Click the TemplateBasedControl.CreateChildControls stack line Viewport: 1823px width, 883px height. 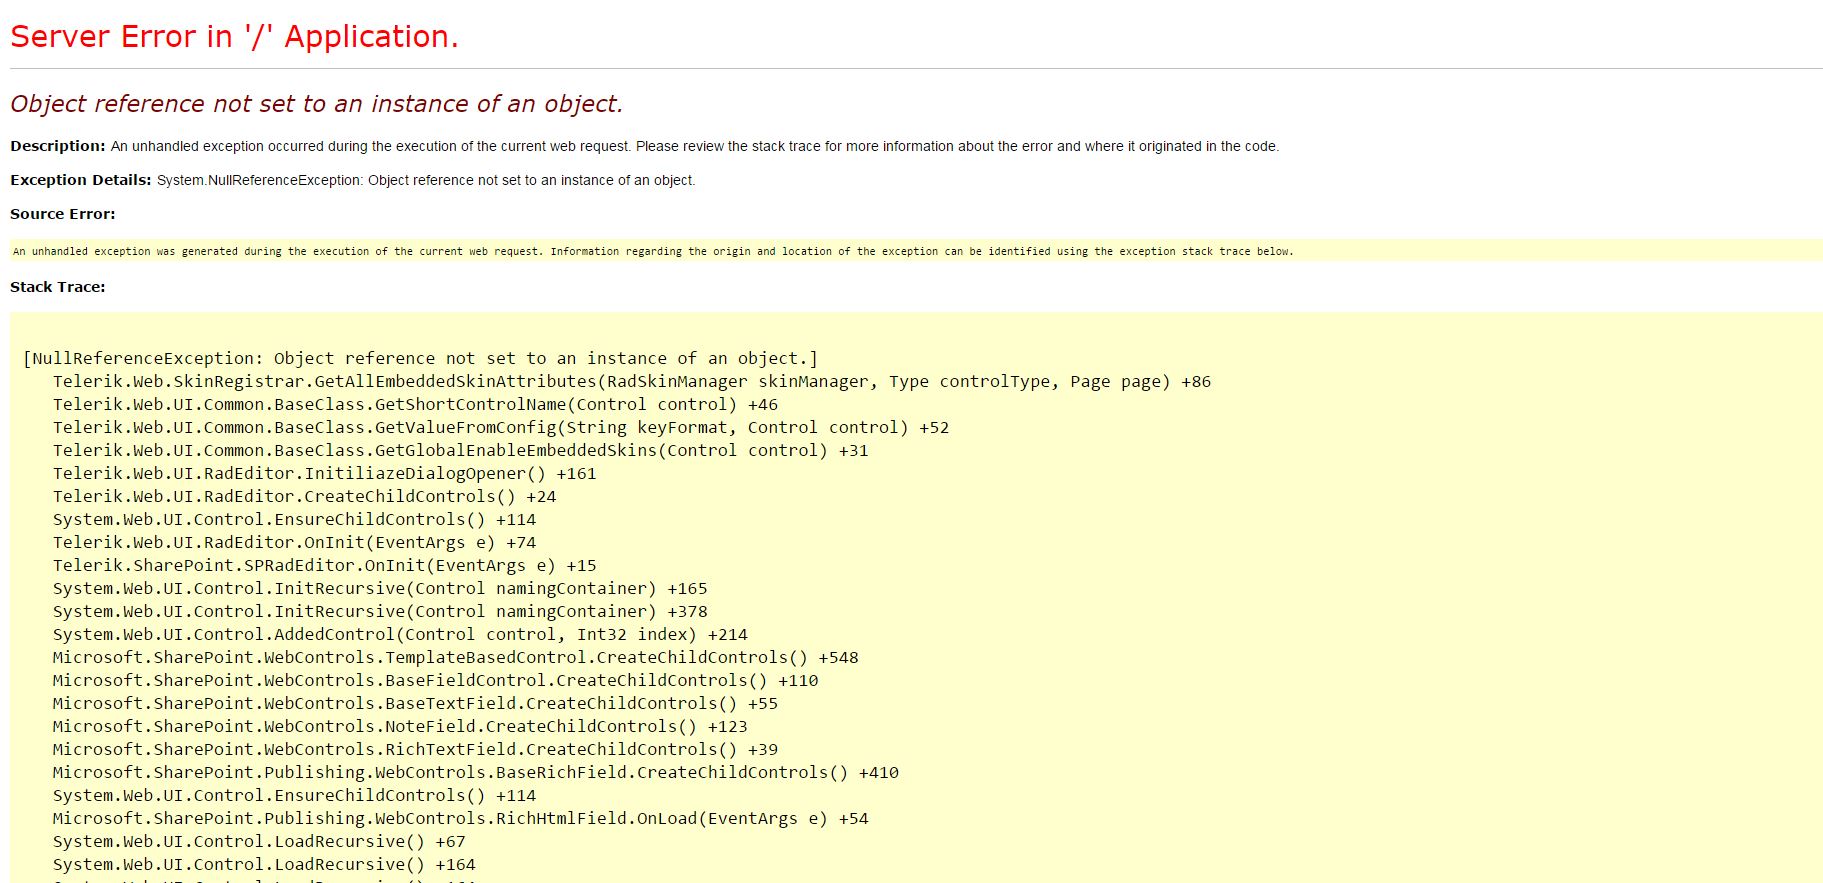455,657
